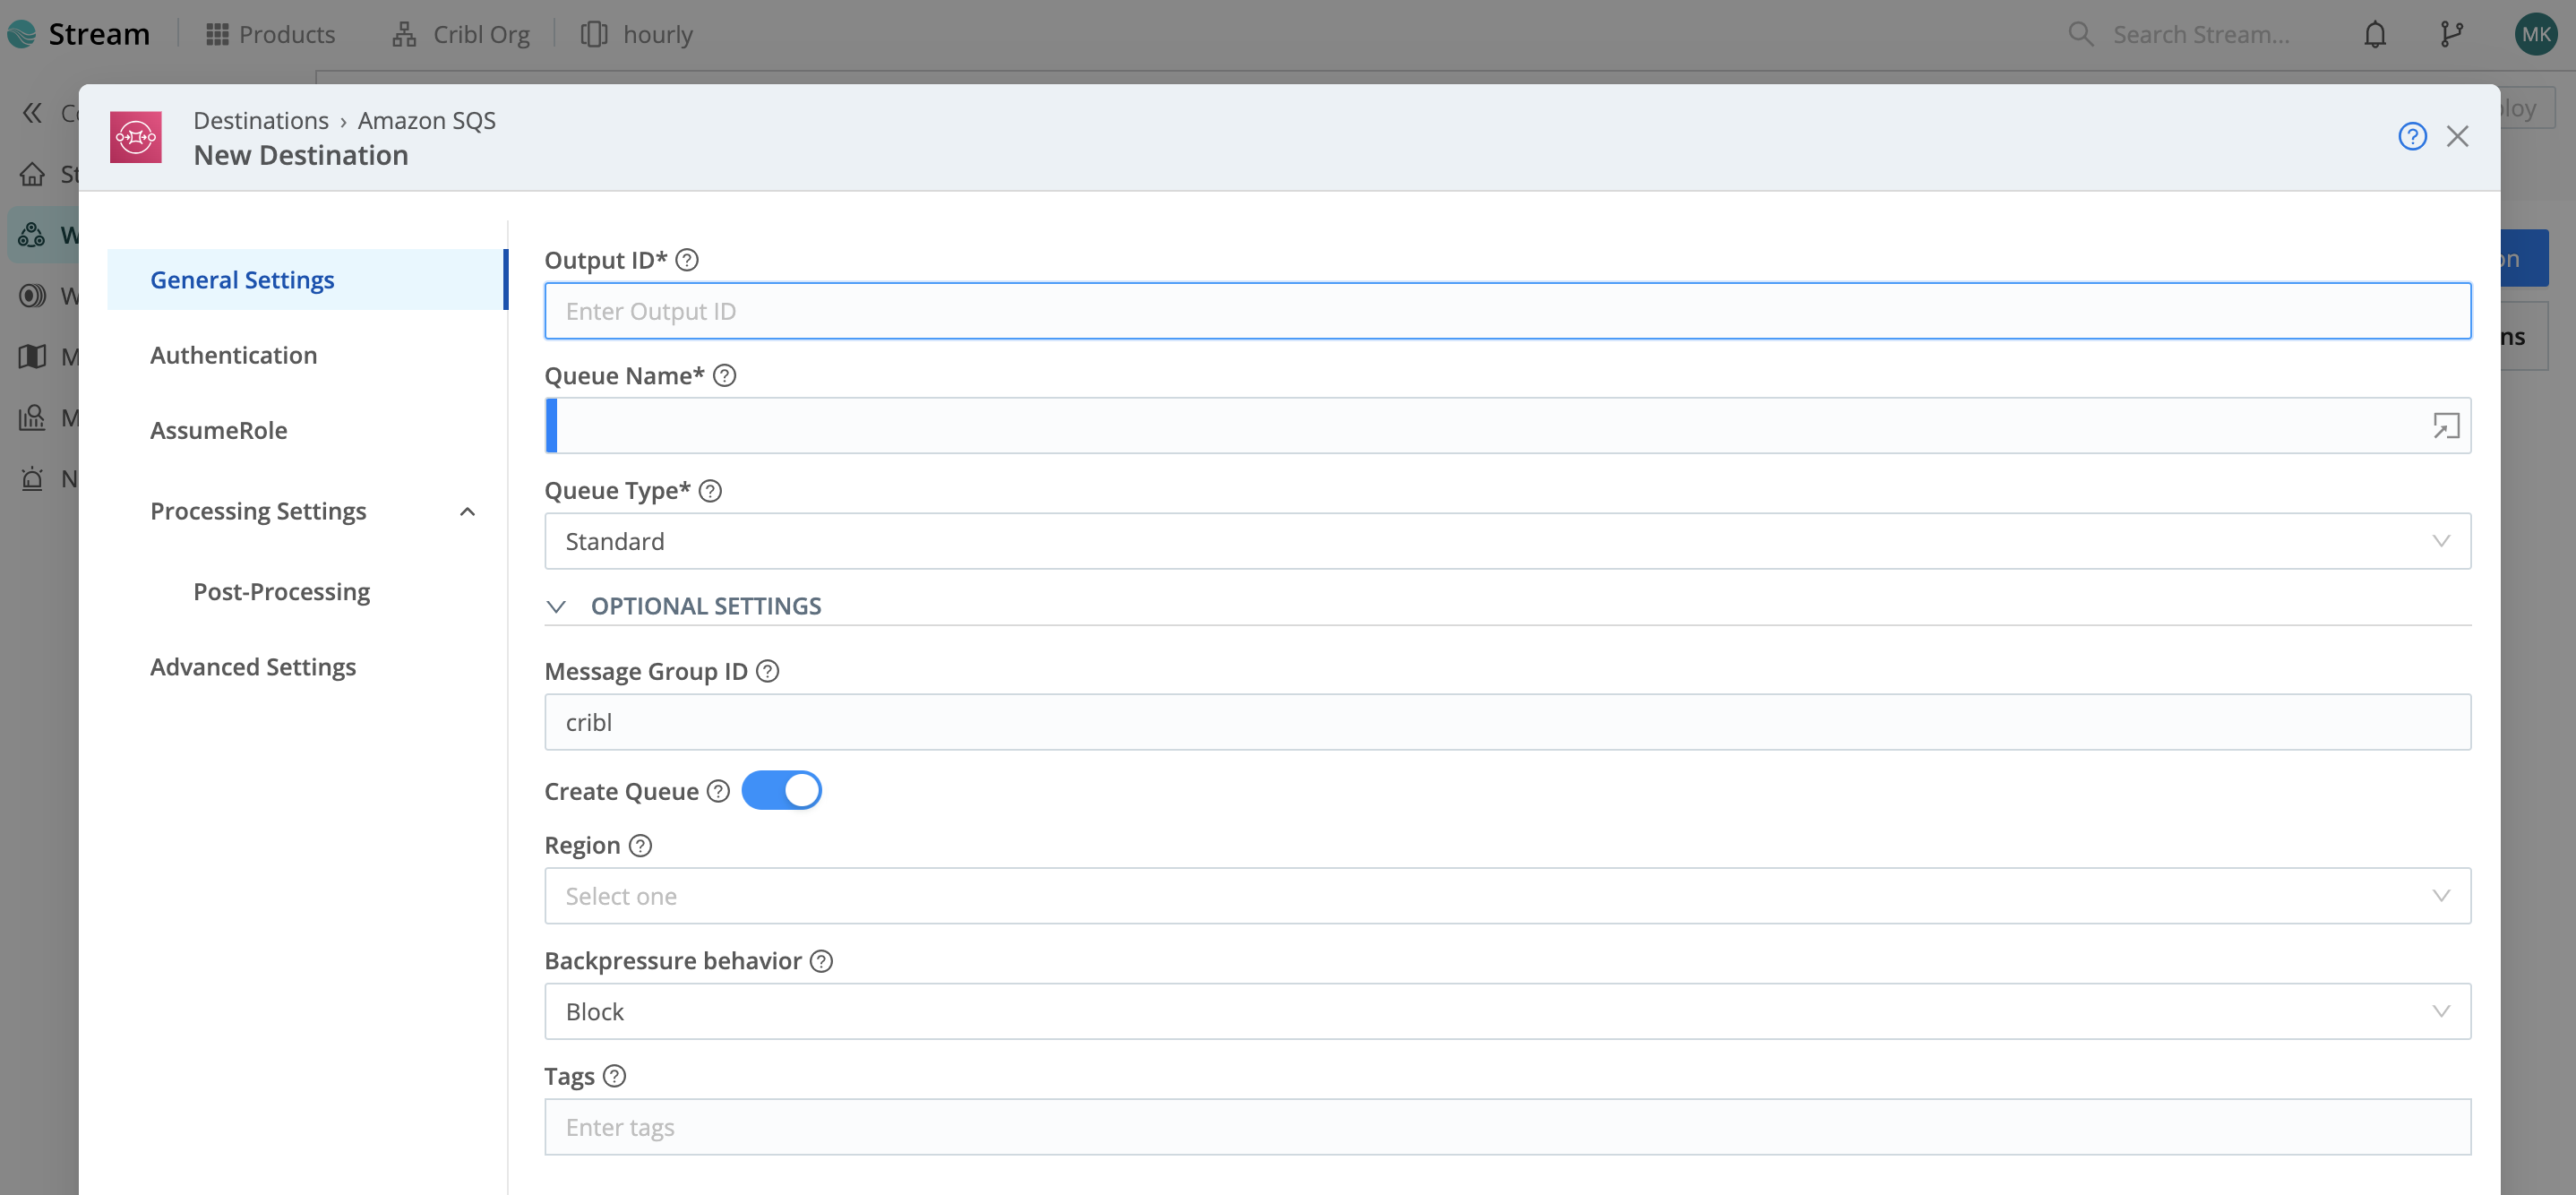2576x1195 pixels.
Task: Collapse the left sidebar with the double-chevron icon
Action: (31, 112)
